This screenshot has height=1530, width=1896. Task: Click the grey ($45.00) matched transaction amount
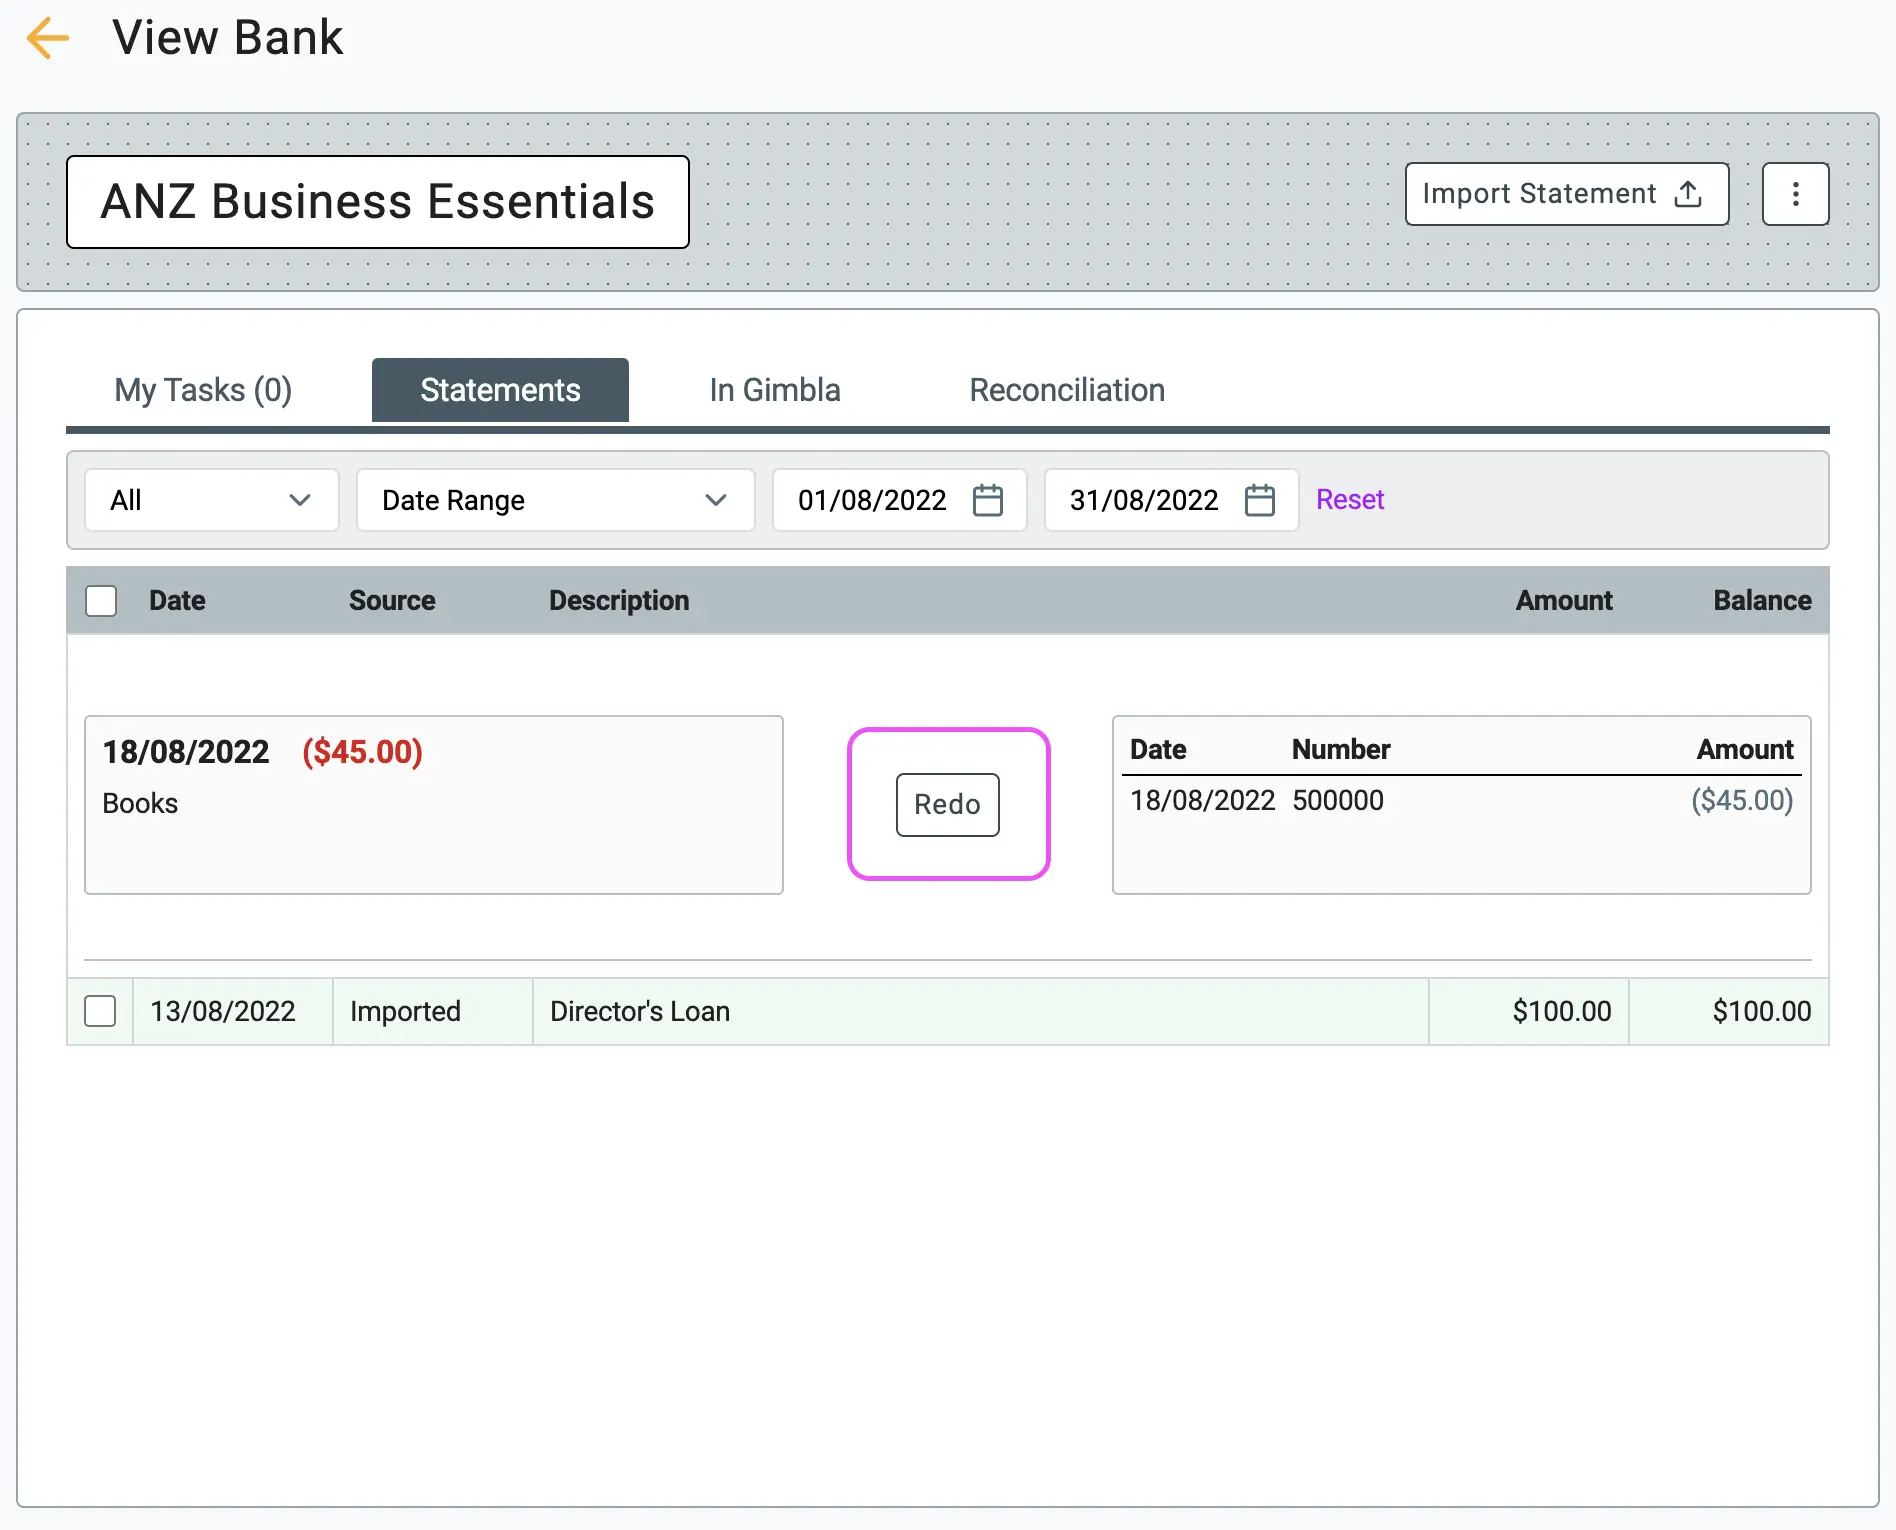click(x=1742, y=800)
